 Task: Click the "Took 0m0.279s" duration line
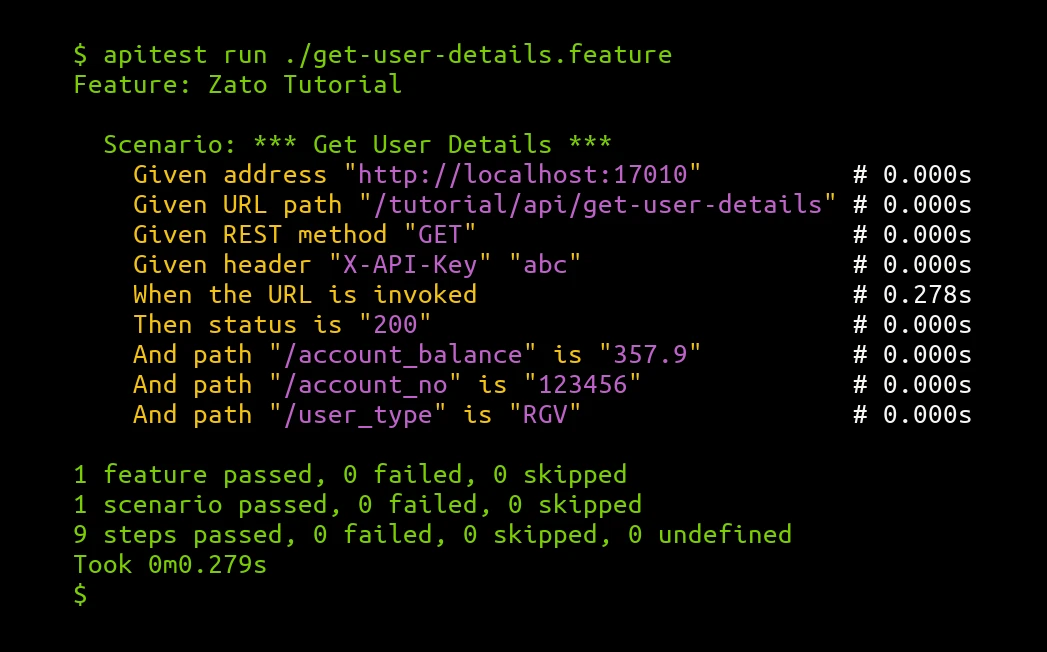pos(170,564)
